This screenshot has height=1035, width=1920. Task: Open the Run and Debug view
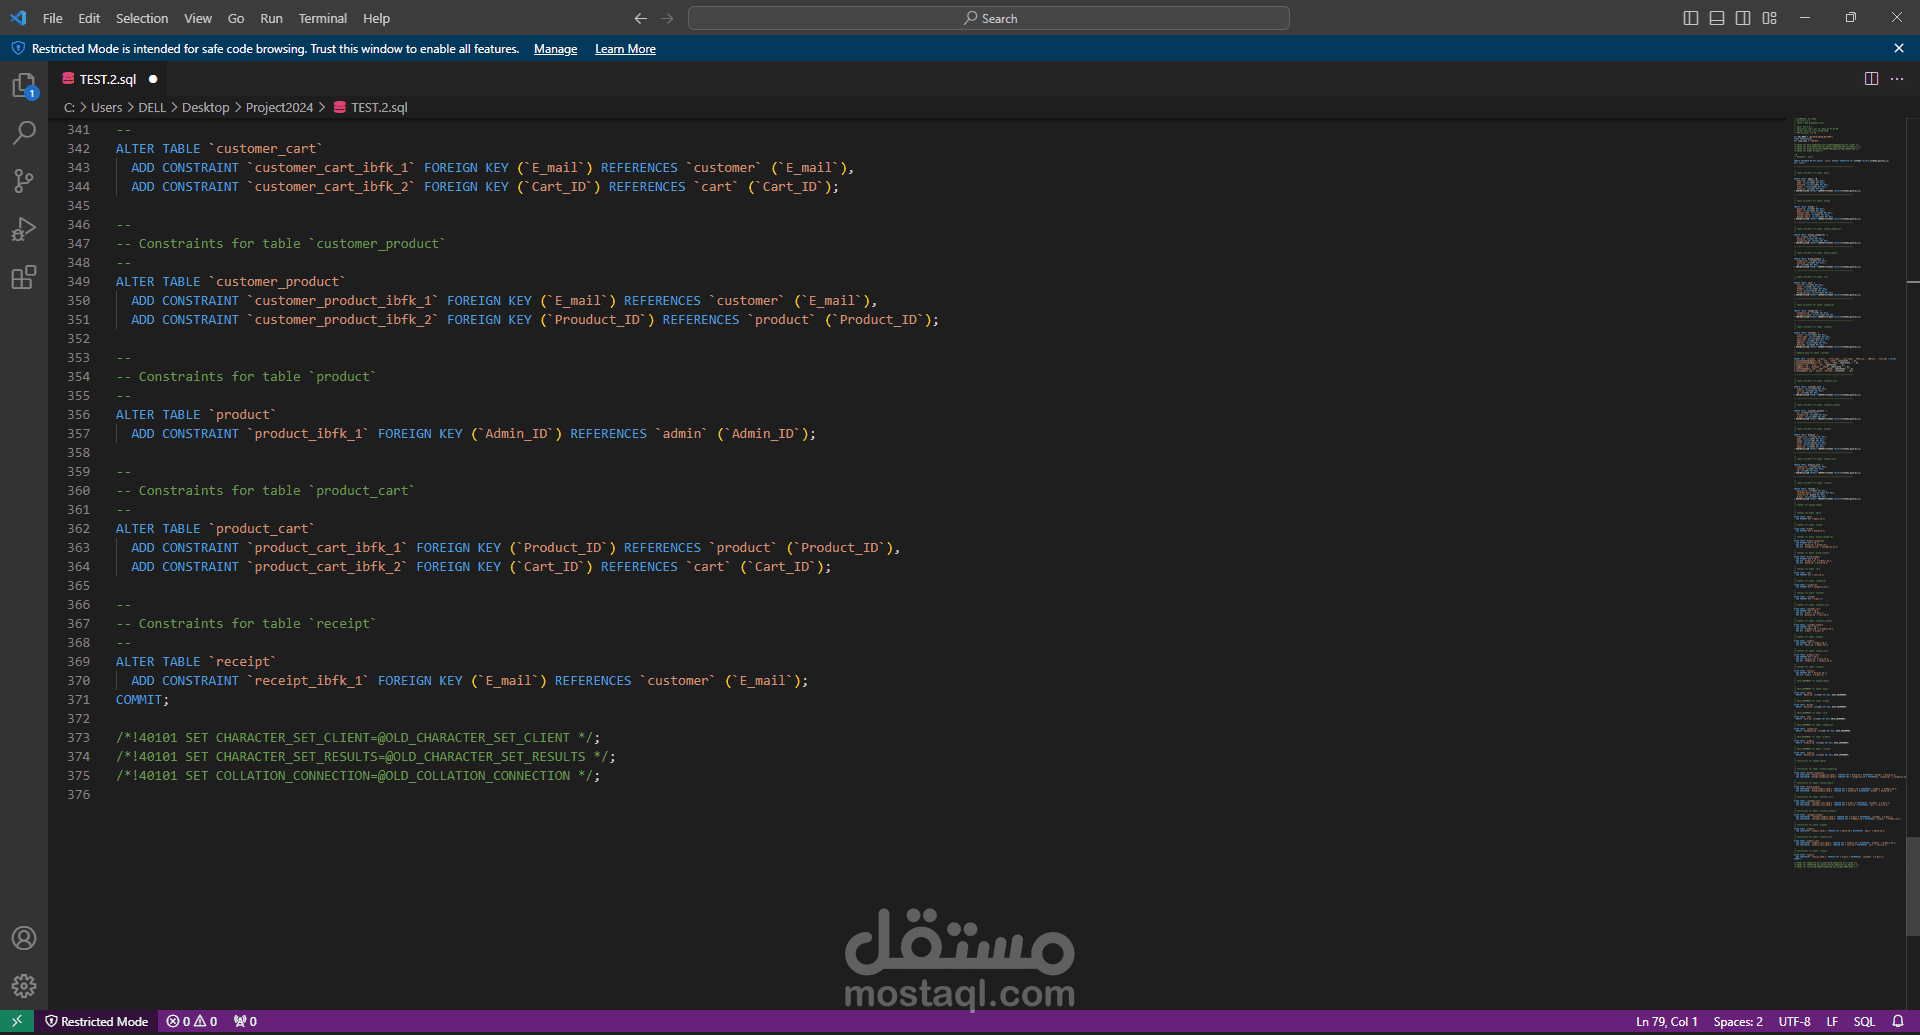[24, 229]
